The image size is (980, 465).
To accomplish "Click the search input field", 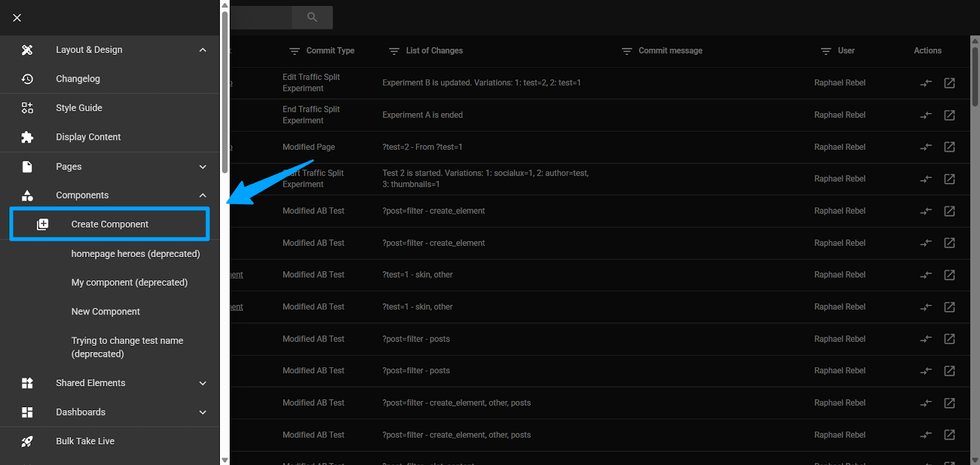I will [261, 18].
